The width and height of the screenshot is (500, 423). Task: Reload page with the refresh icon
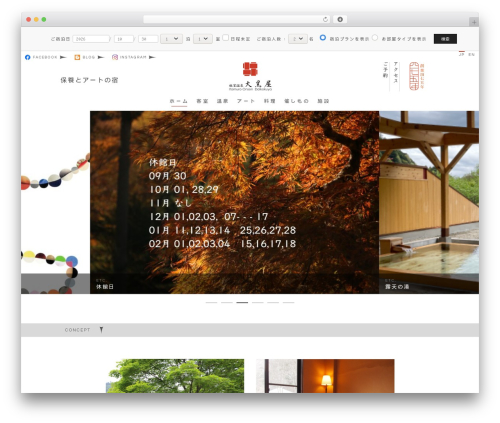(x=325, y=19)
